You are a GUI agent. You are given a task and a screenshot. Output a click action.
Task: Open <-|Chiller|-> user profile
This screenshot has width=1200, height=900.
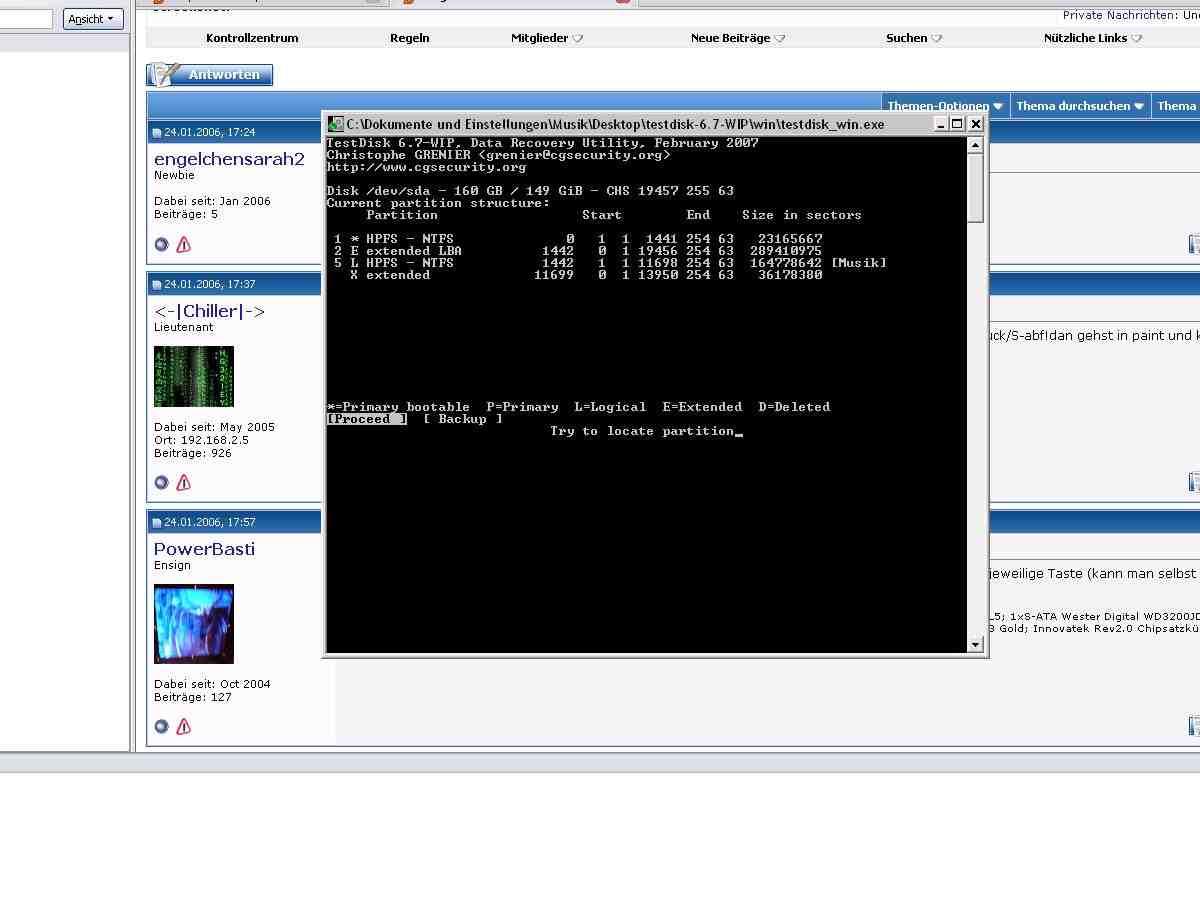pos(209,311)
